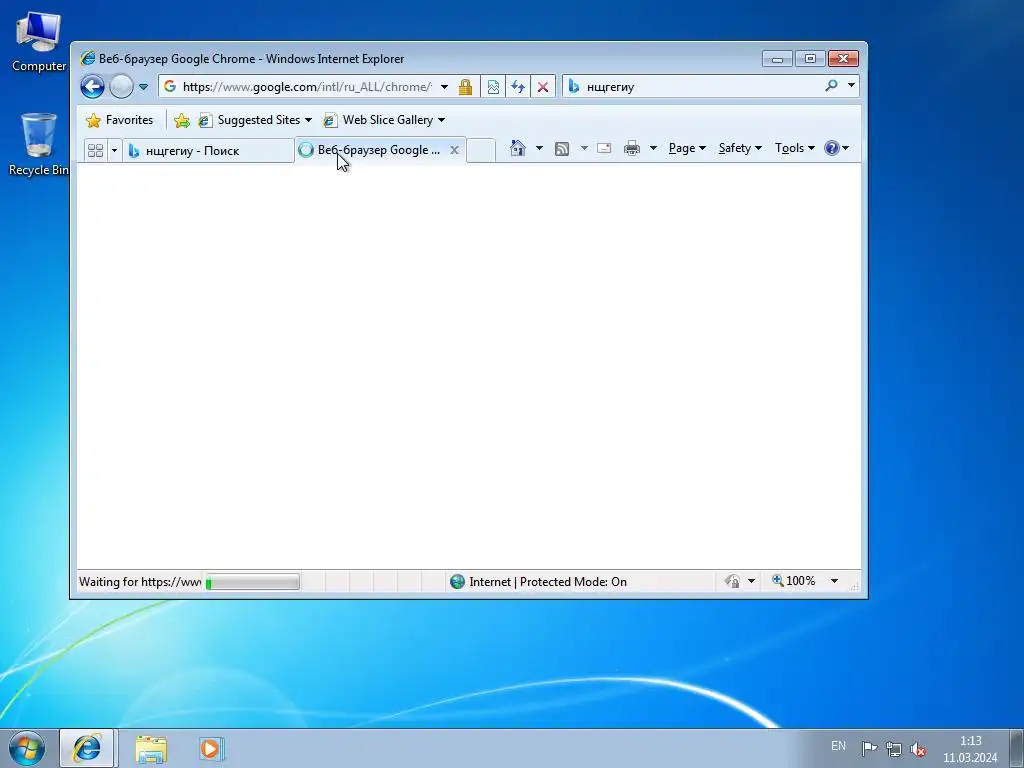Click the Google favicon in address bar
Viewport: 1024px width, 768px height.
[x=170, y=86]
